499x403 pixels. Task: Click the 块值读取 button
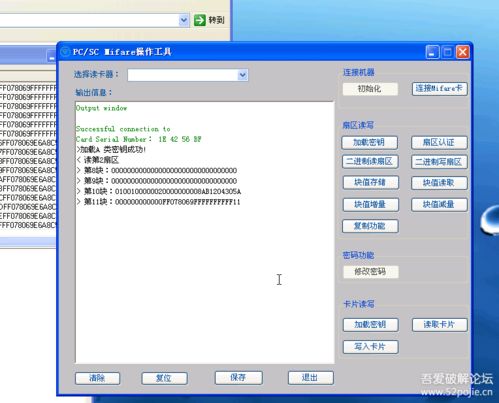point(439,183)
